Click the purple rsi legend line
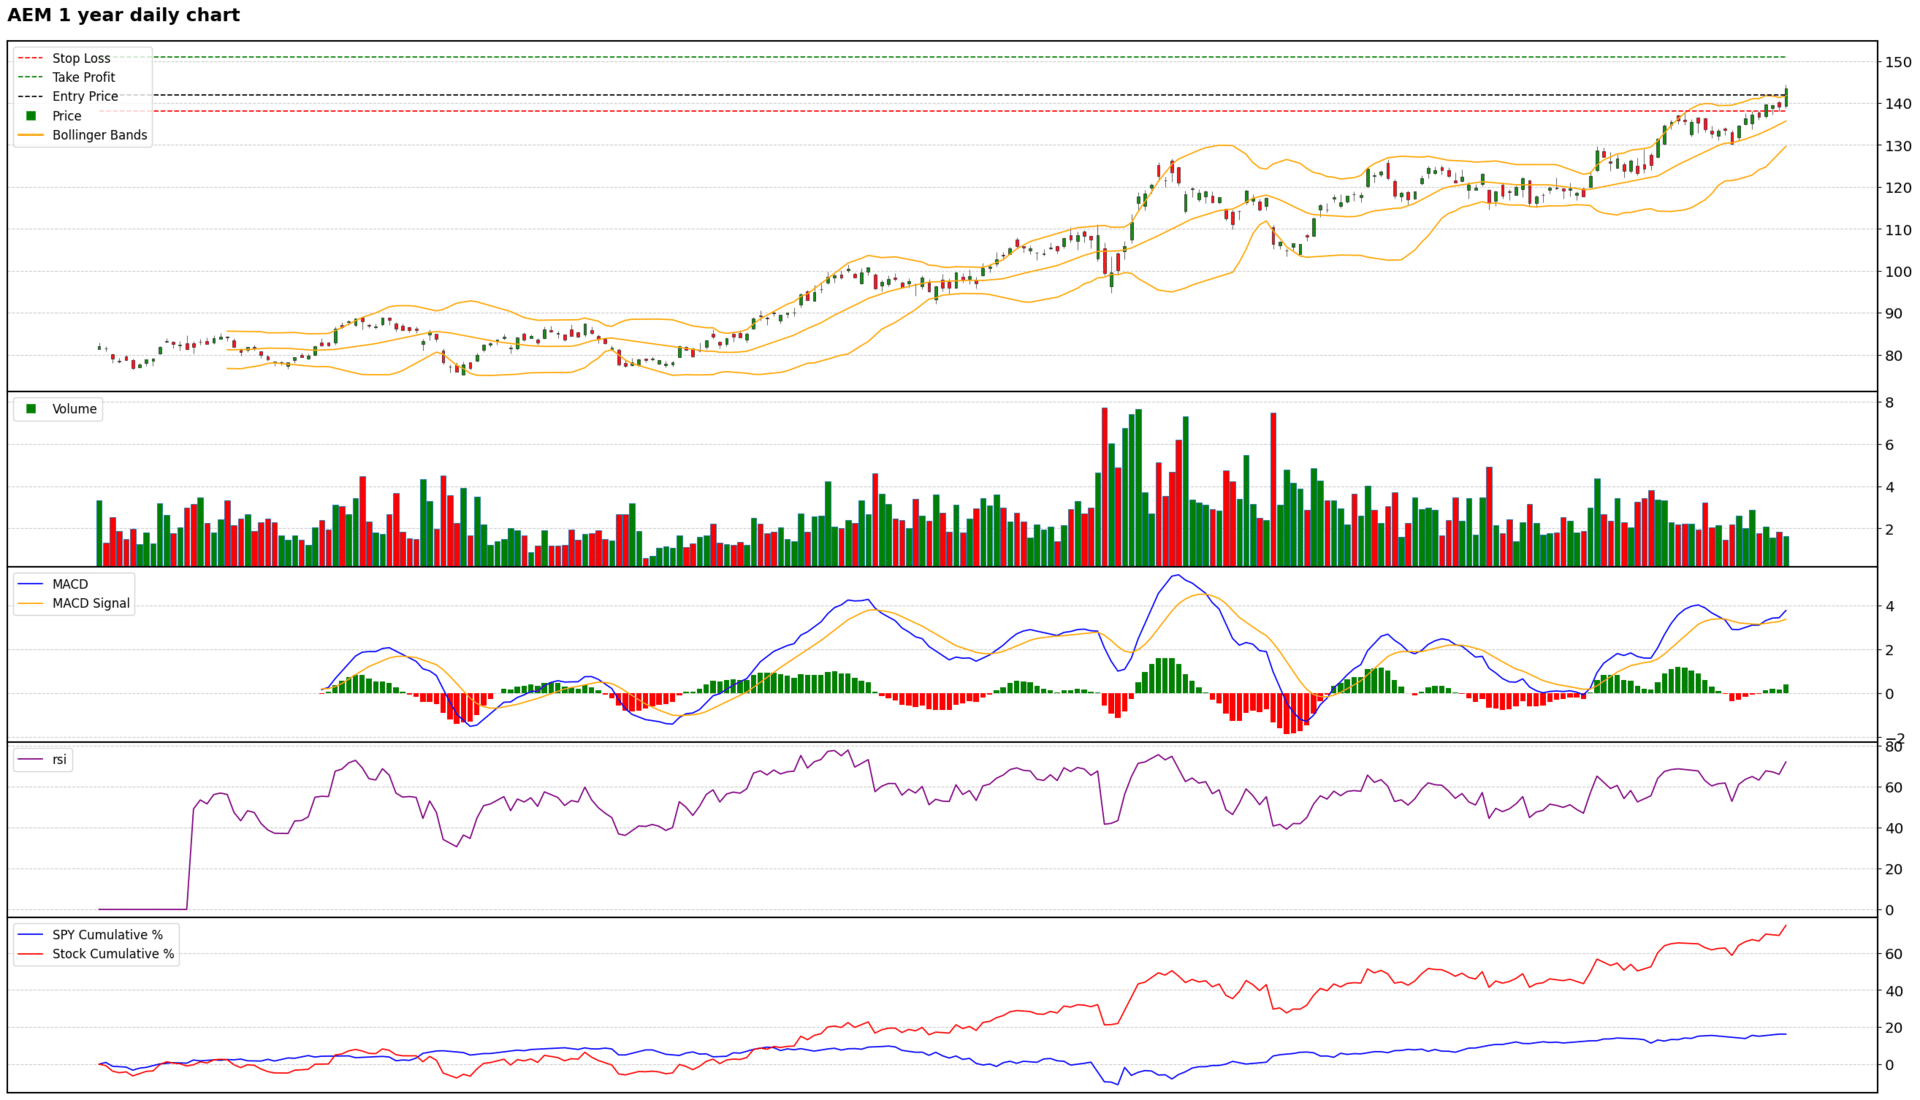 point(31,760)
